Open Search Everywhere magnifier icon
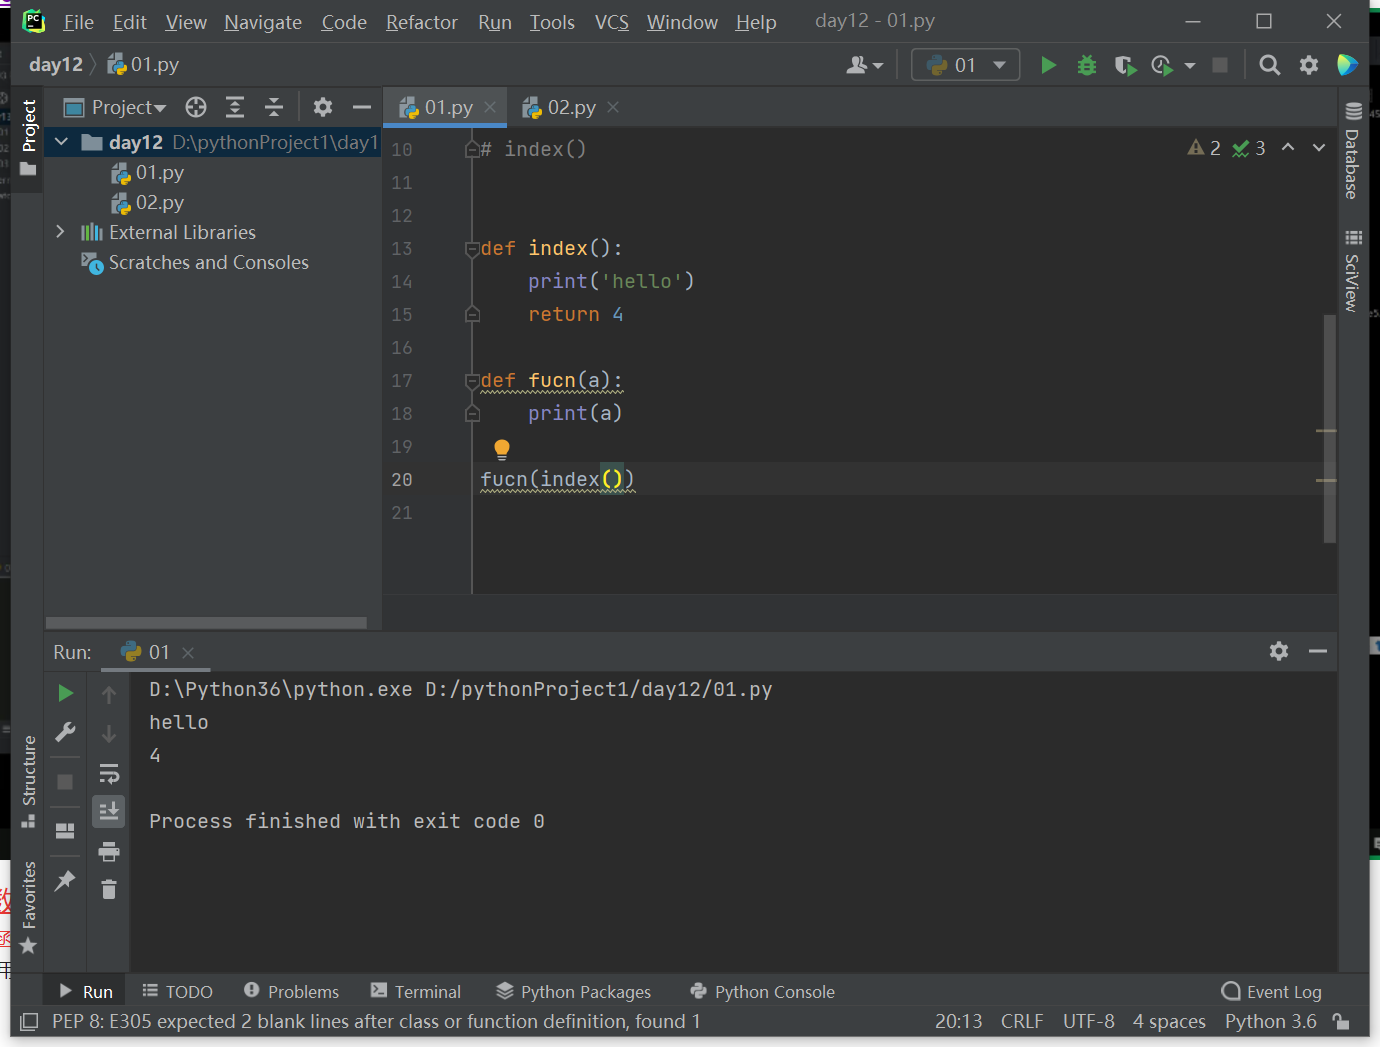The height and width of the screenshot is (1047, 1380). [1269, 65]
